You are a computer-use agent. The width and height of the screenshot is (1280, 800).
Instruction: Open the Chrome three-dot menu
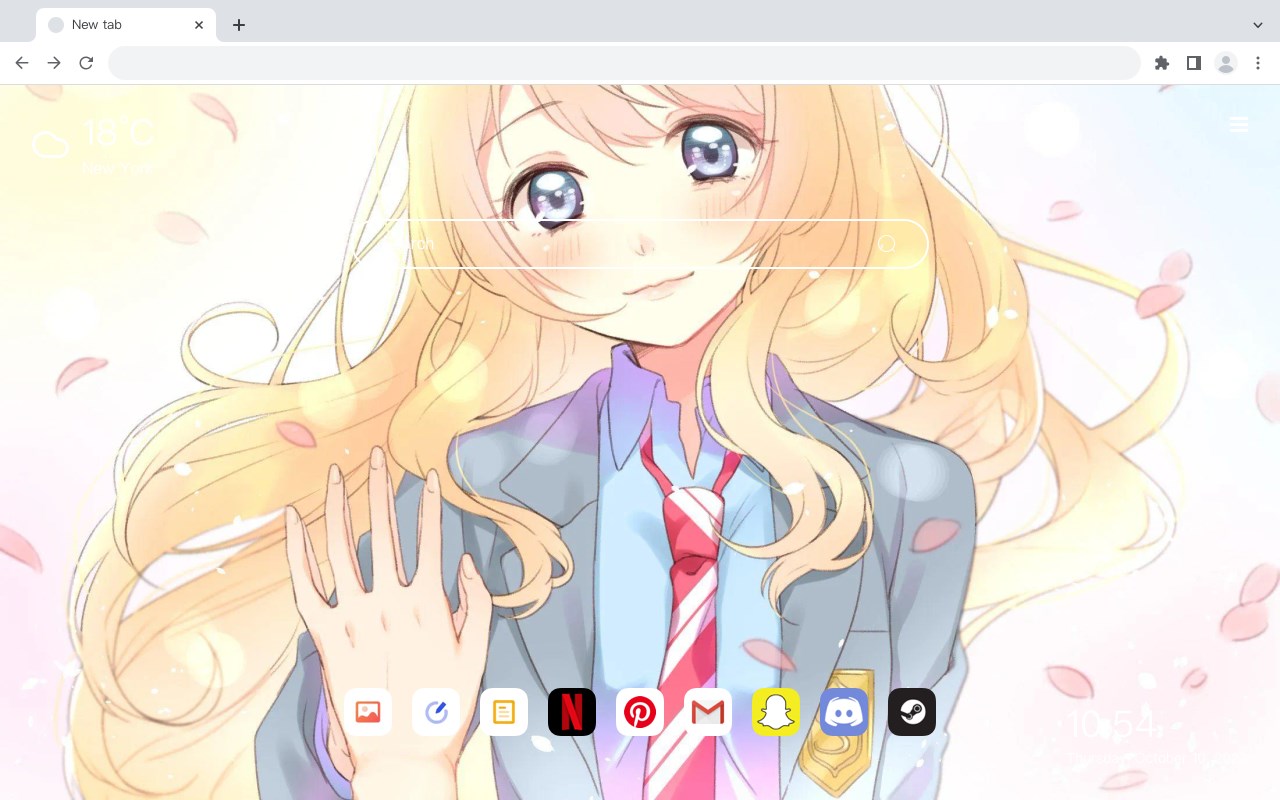1258,63
